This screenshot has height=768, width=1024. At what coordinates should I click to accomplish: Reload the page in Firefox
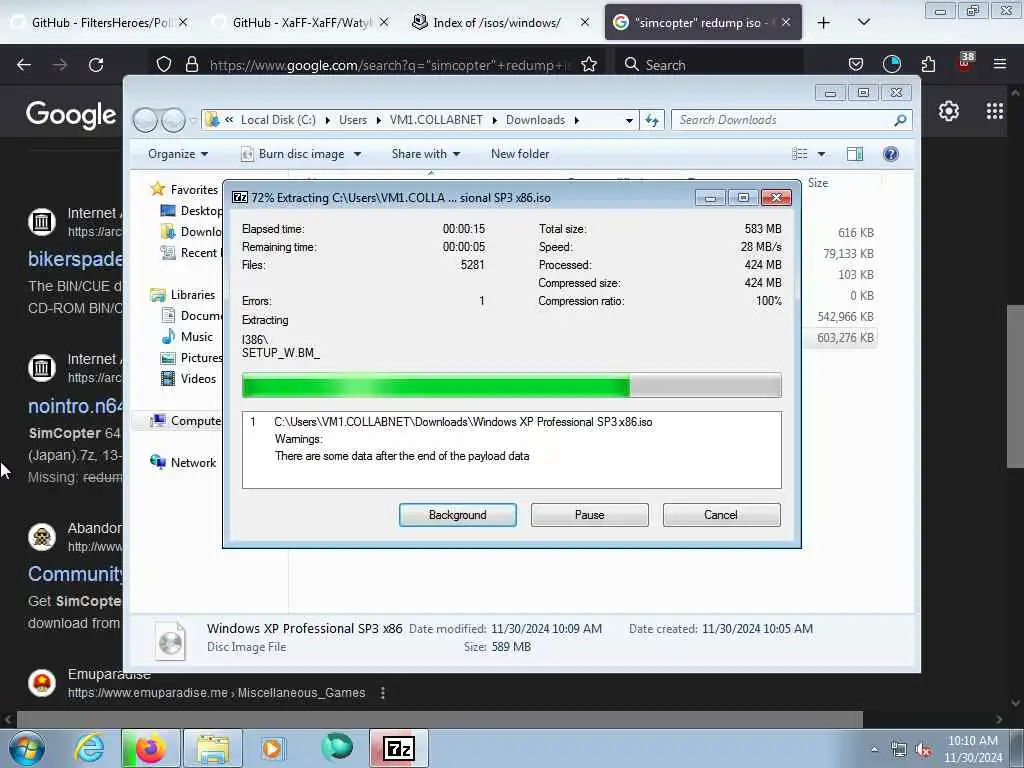(x=96, y=65)
